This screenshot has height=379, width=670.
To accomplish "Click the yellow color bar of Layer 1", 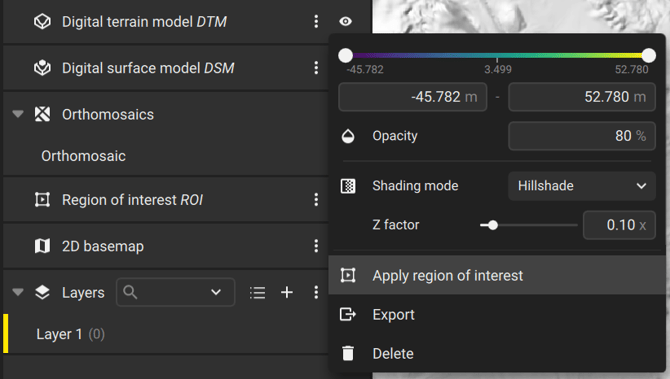I will click(6, 334).
